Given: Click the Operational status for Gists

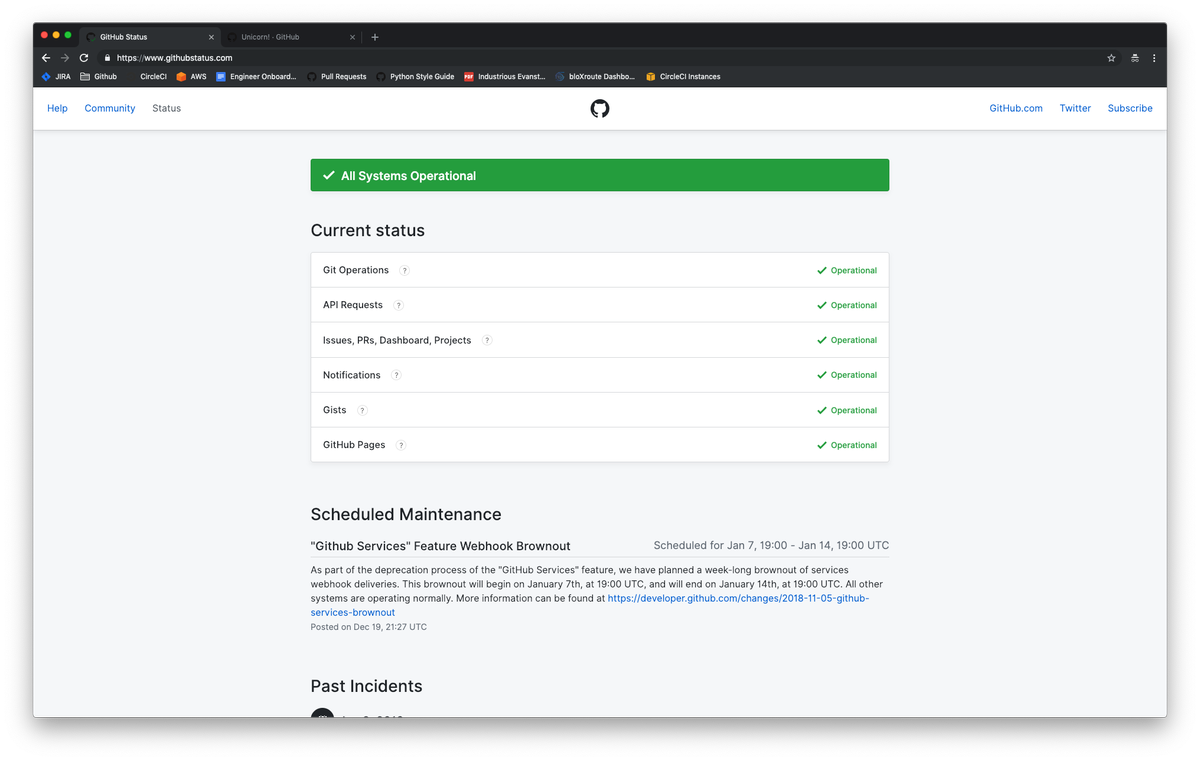Looking at the screenshot, I should point(847,410).
